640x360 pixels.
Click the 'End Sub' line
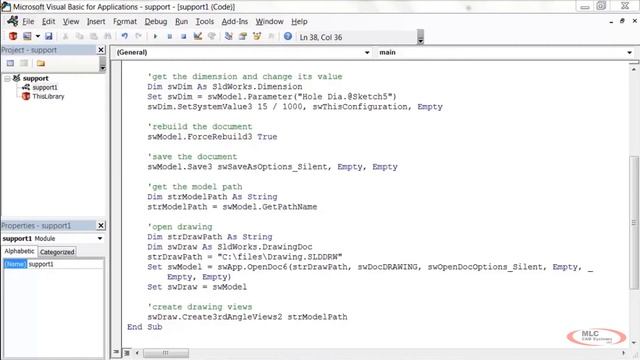tap(144, 327)
